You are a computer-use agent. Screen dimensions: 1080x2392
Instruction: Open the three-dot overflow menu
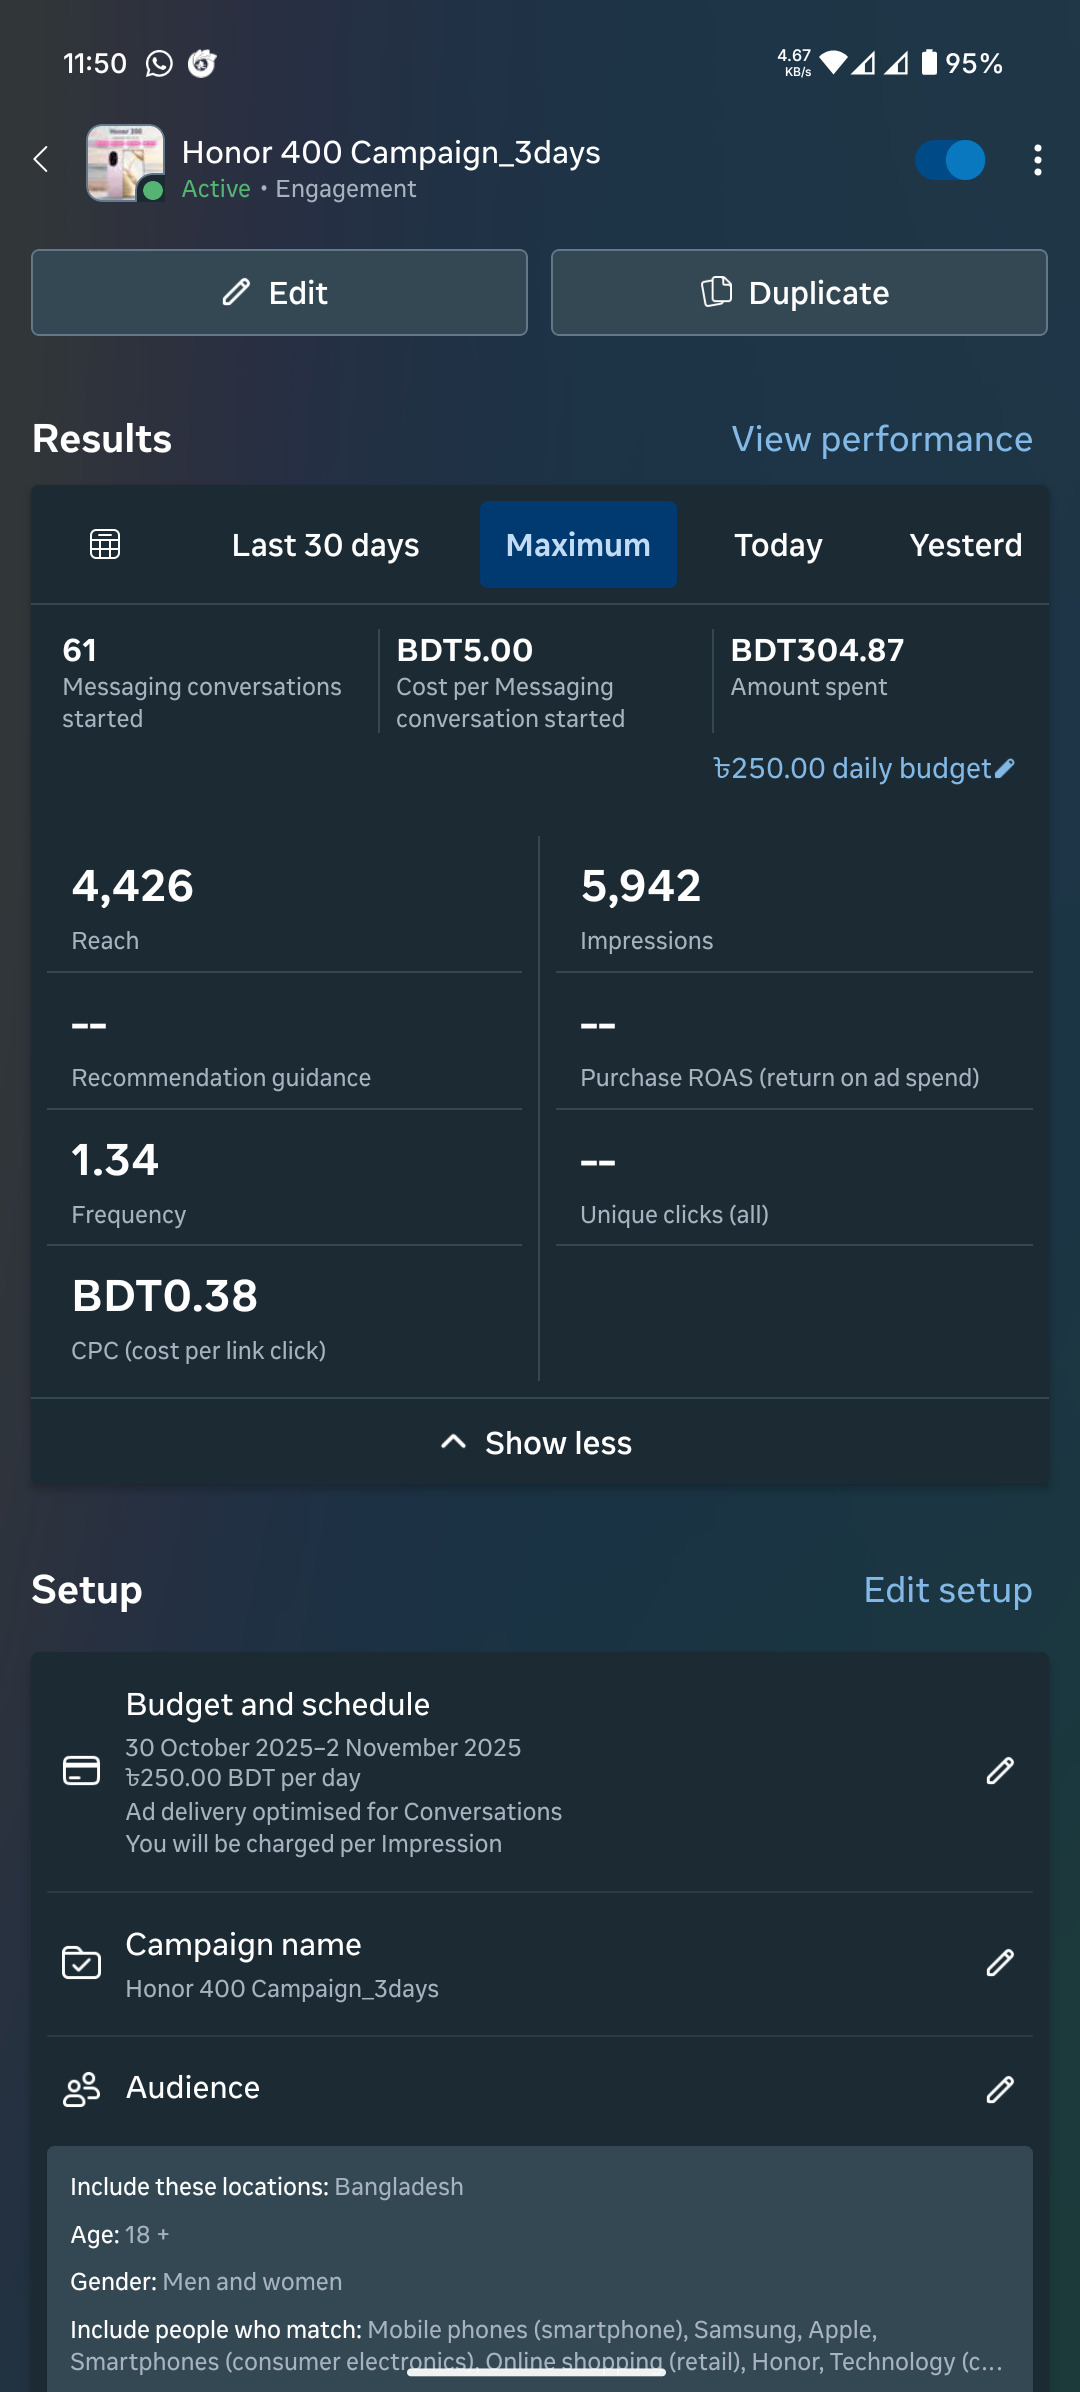coord(1038,160)
